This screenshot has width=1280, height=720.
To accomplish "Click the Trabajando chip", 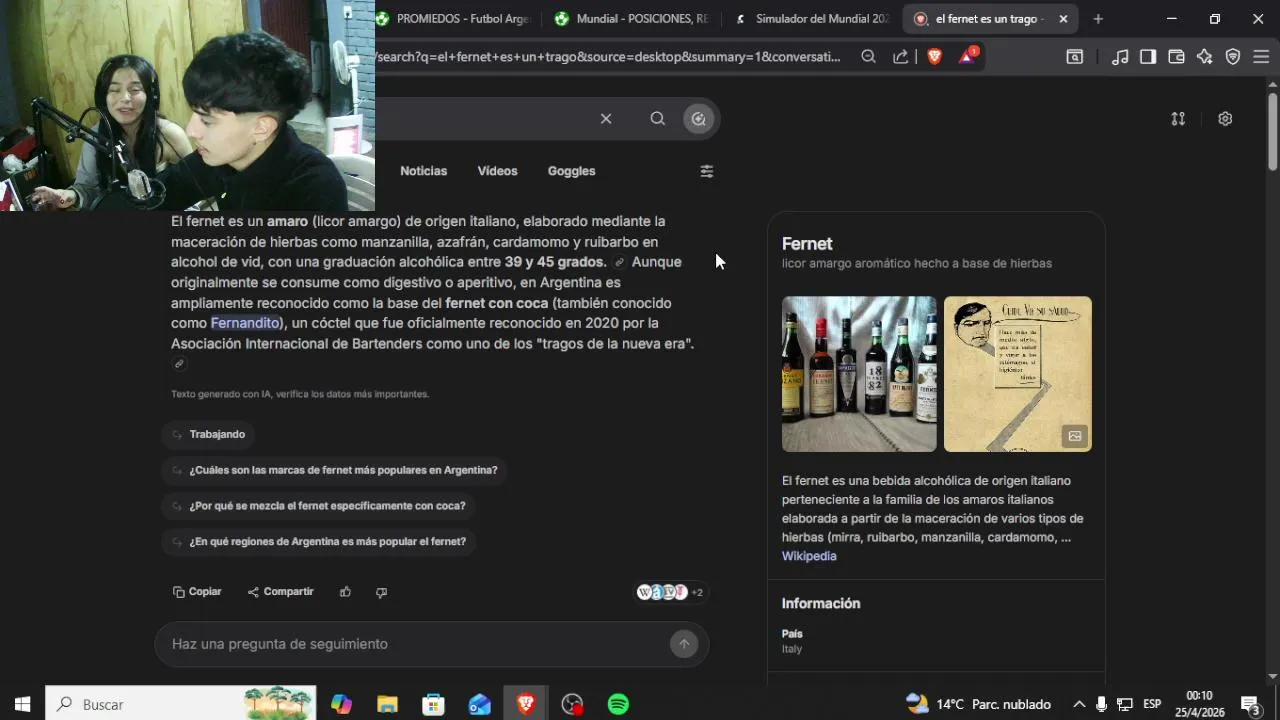I will 208,434.
